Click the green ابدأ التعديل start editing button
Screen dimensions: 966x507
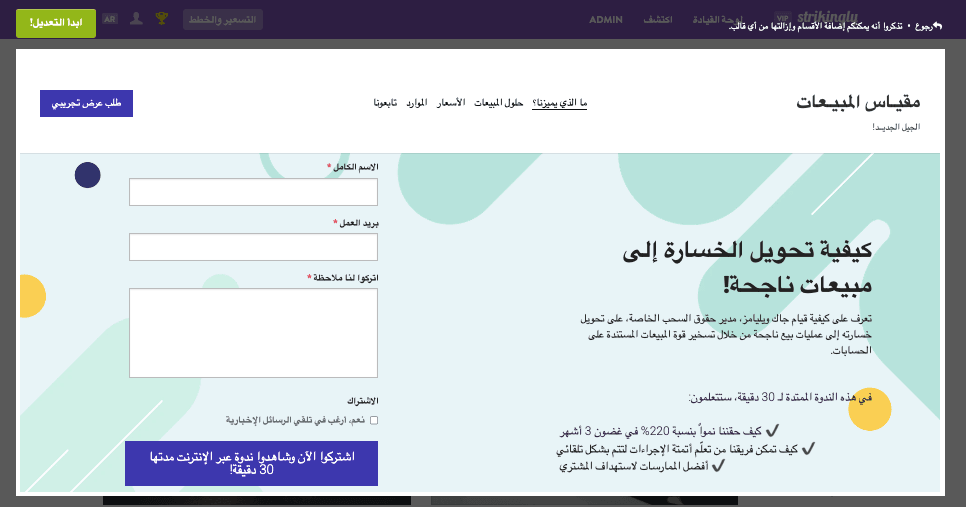(56, 23)
